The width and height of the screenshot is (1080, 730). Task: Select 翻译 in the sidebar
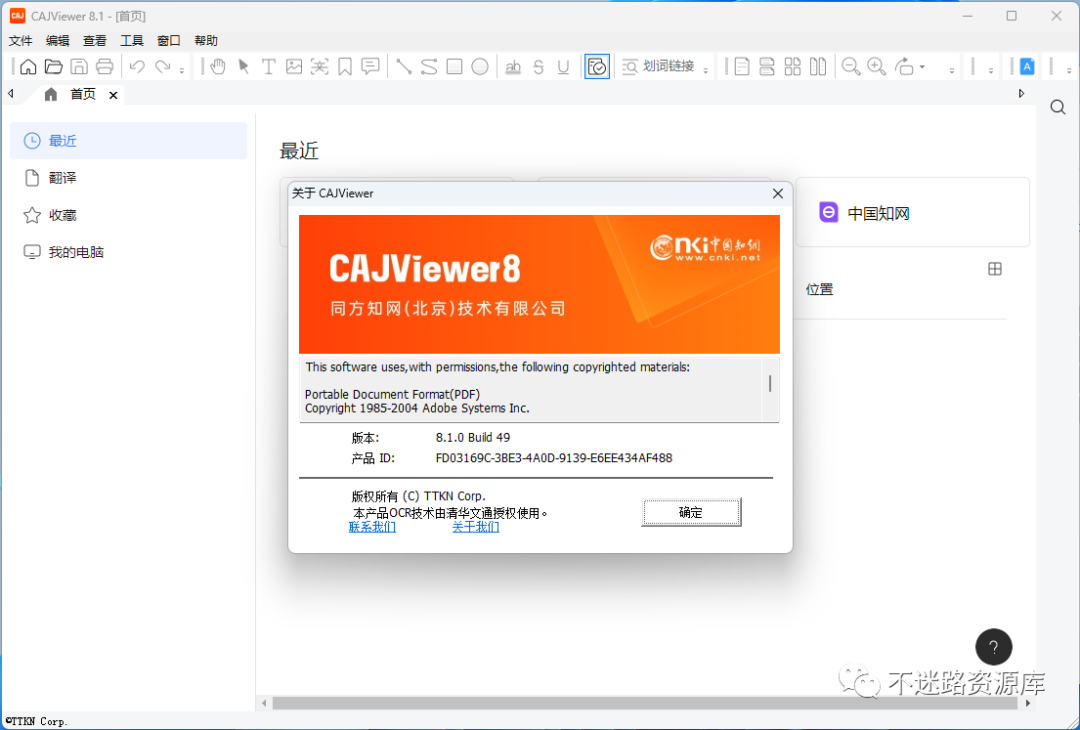129,178
